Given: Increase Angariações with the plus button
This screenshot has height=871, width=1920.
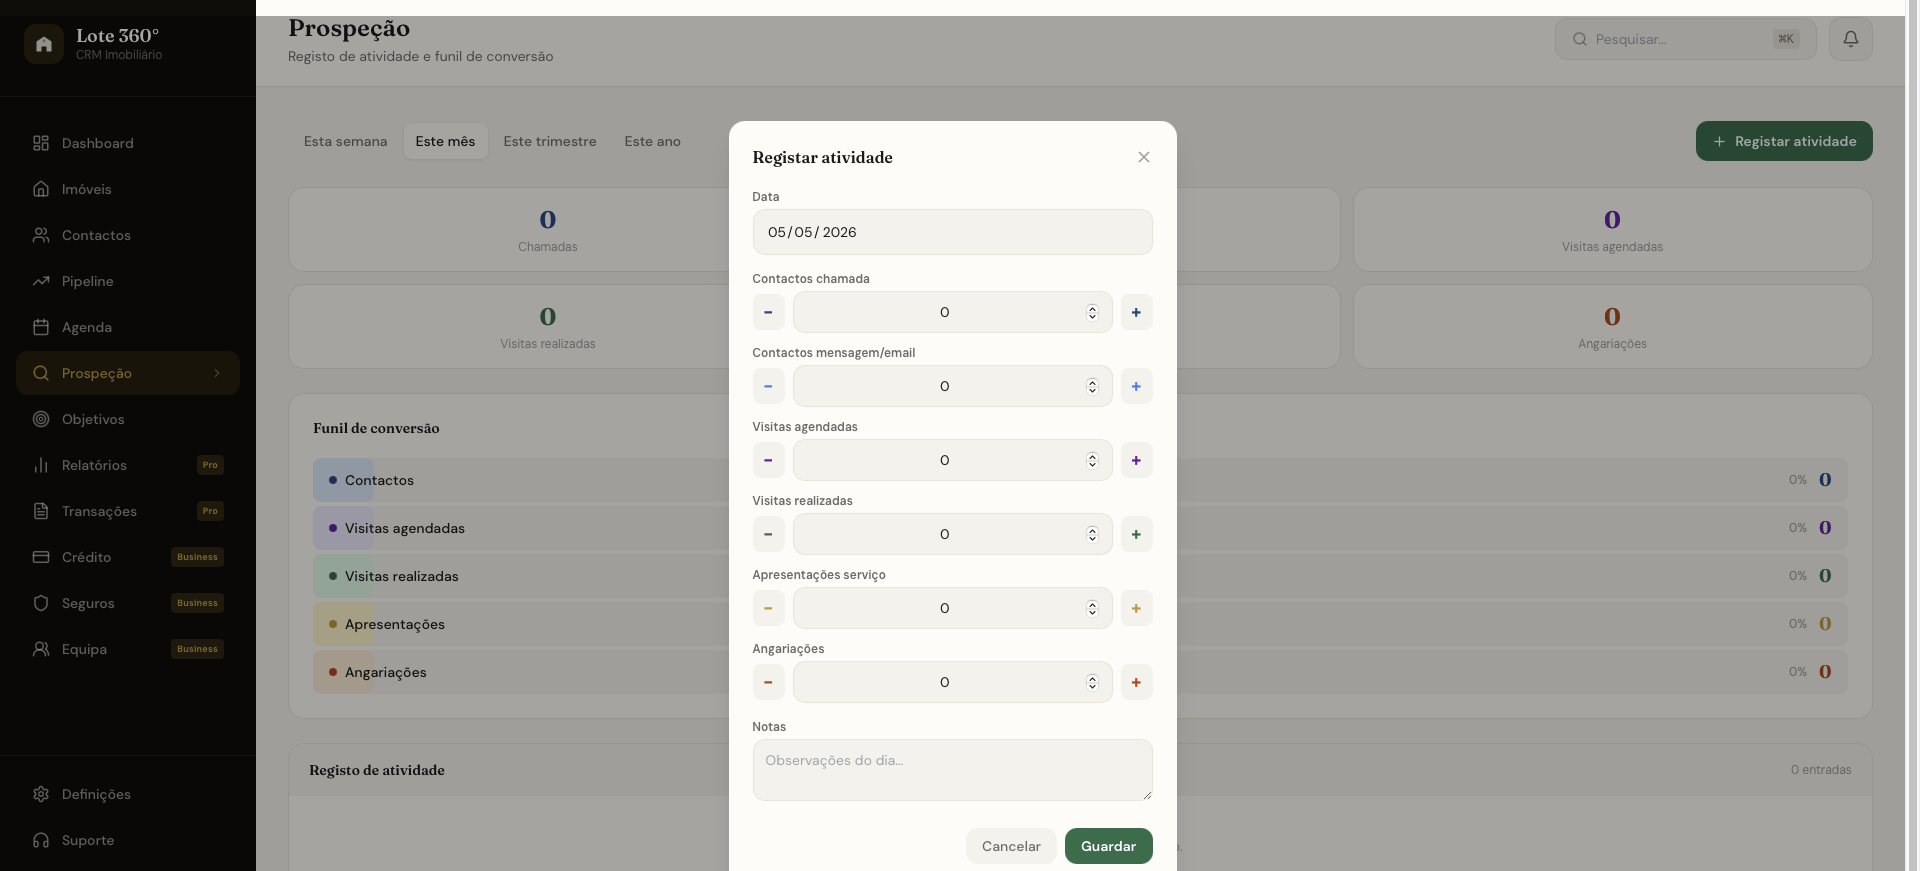Looking at the screenshot, I should click(x=1136, y=682).
